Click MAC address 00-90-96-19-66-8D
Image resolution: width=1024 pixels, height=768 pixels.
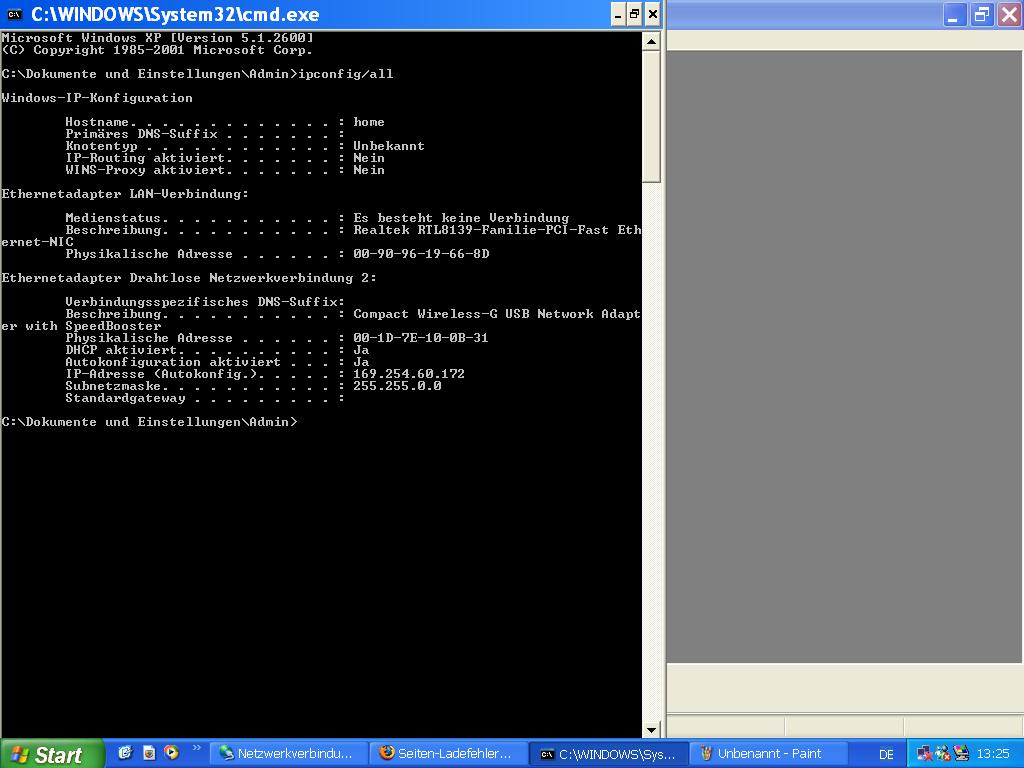pos(421,254)
